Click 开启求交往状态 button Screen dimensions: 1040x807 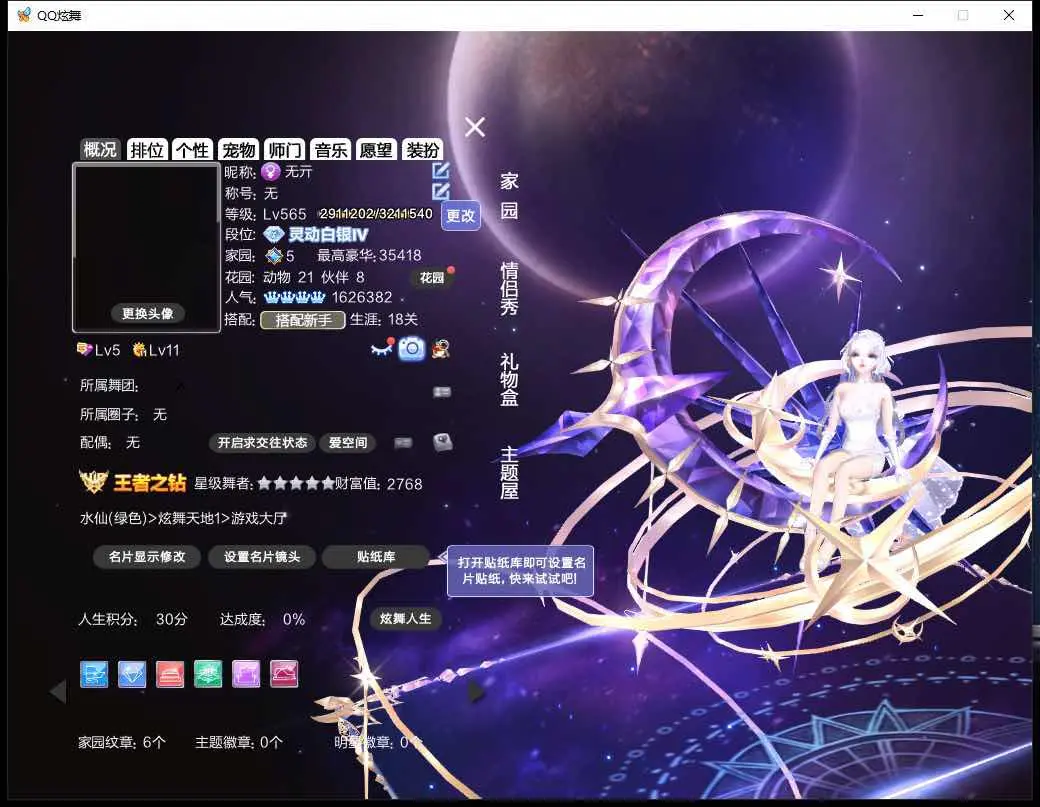click(x=263, y=443)
